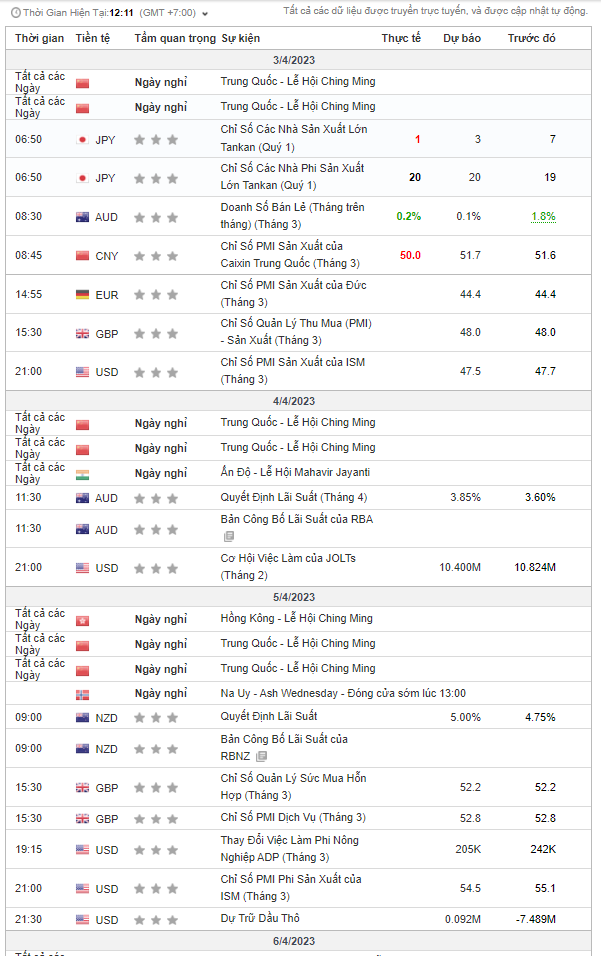Click the US flag on the JOLTs row
Viewport: 601px width, 956px height.
(82, 568)
